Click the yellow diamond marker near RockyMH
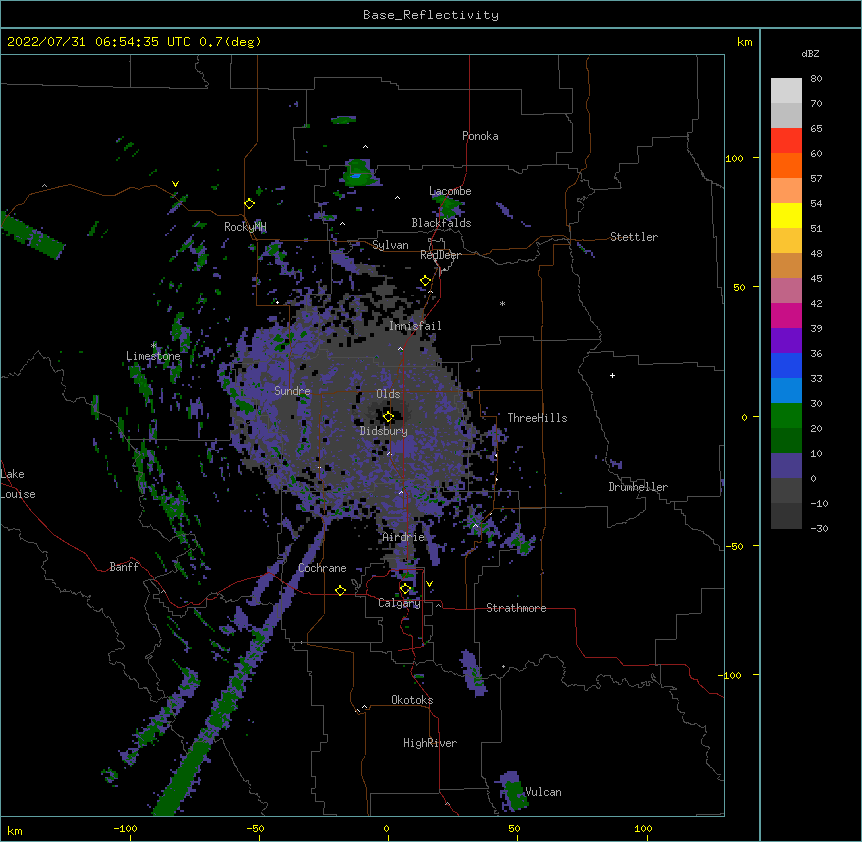This screenshot has height=842, width=862. pos(250,204)
